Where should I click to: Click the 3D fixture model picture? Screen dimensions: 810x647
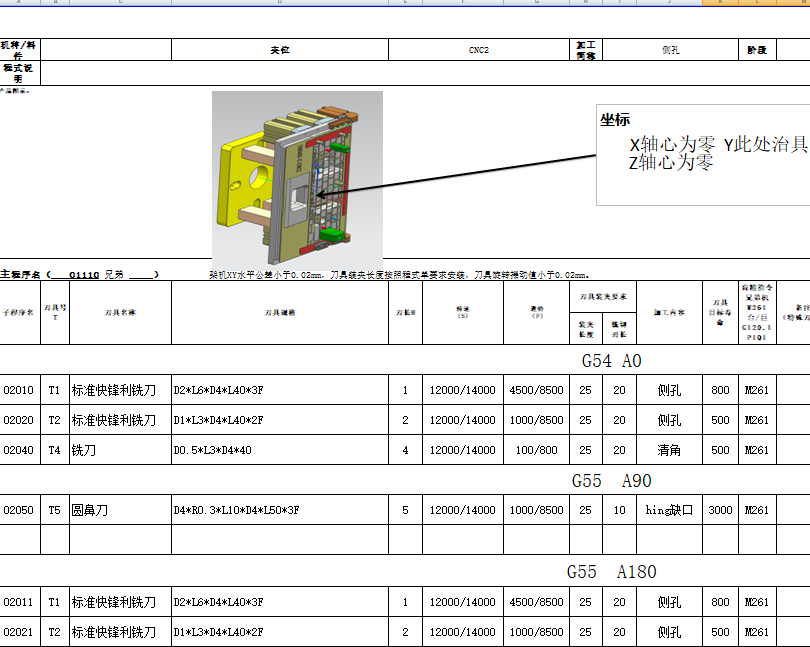click(296, 175)
